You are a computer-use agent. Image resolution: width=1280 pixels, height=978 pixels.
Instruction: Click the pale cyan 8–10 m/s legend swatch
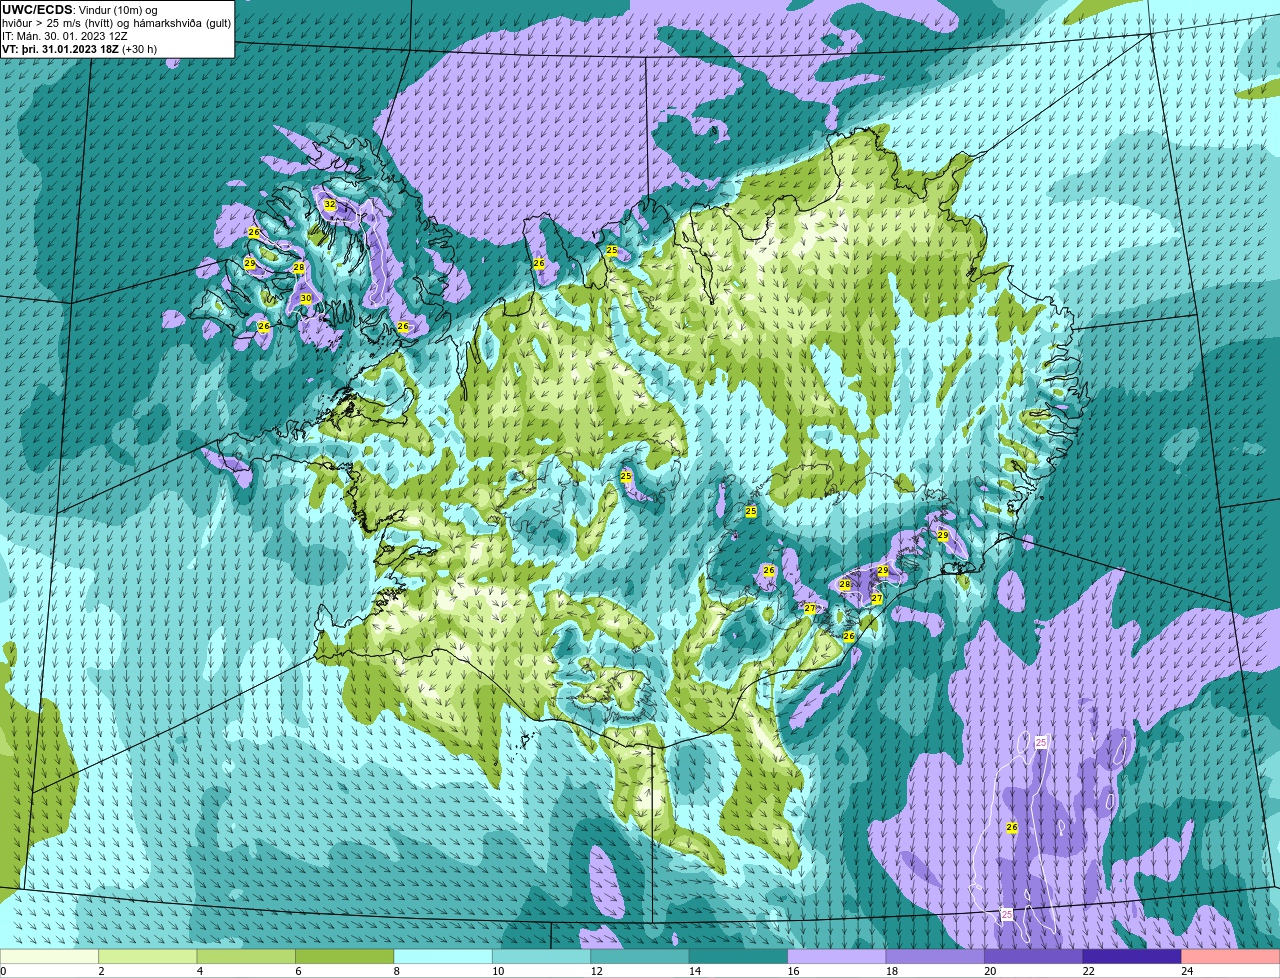click(x=443, y=956)
